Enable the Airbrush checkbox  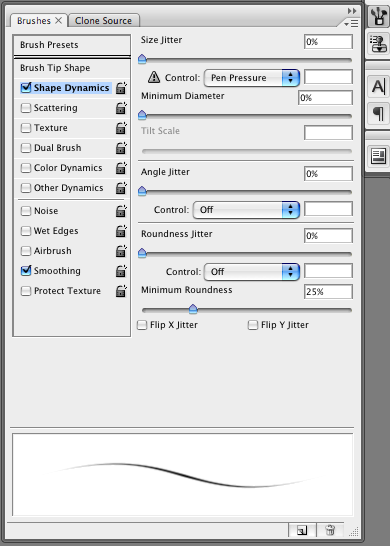[x=26, y=251]
